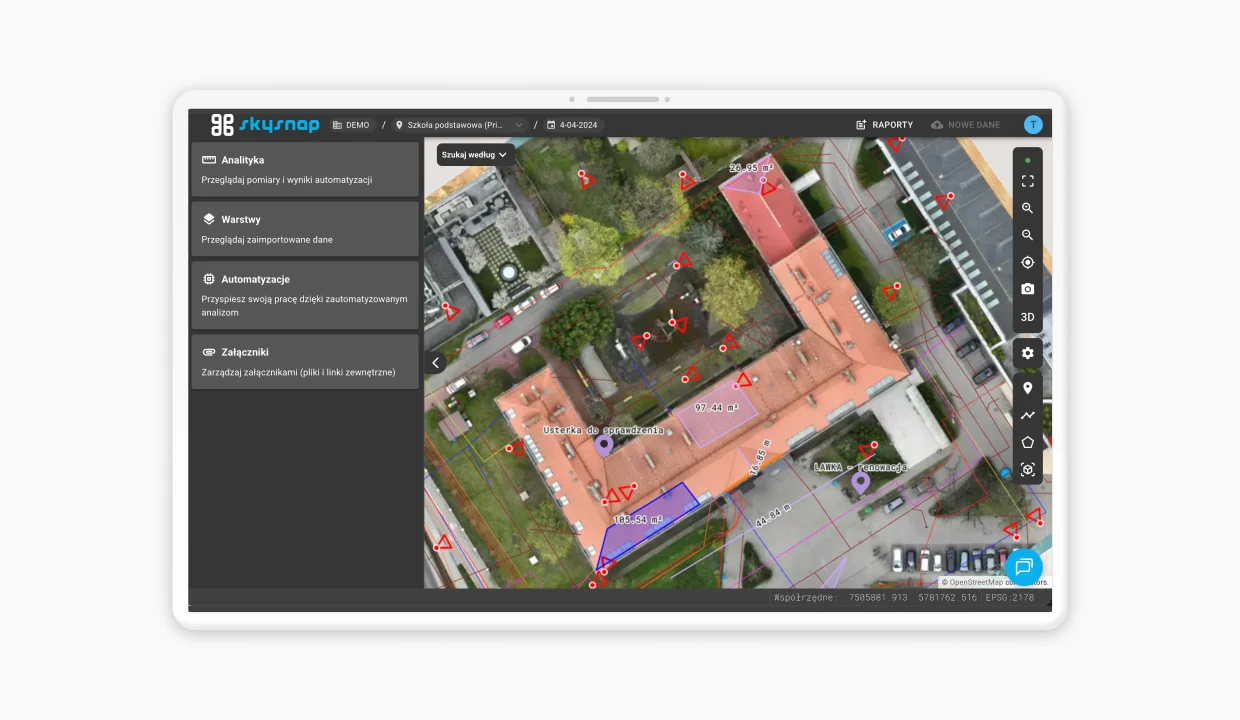Open the user avatar T menu
The image size is (1240, 720).
1033,125
